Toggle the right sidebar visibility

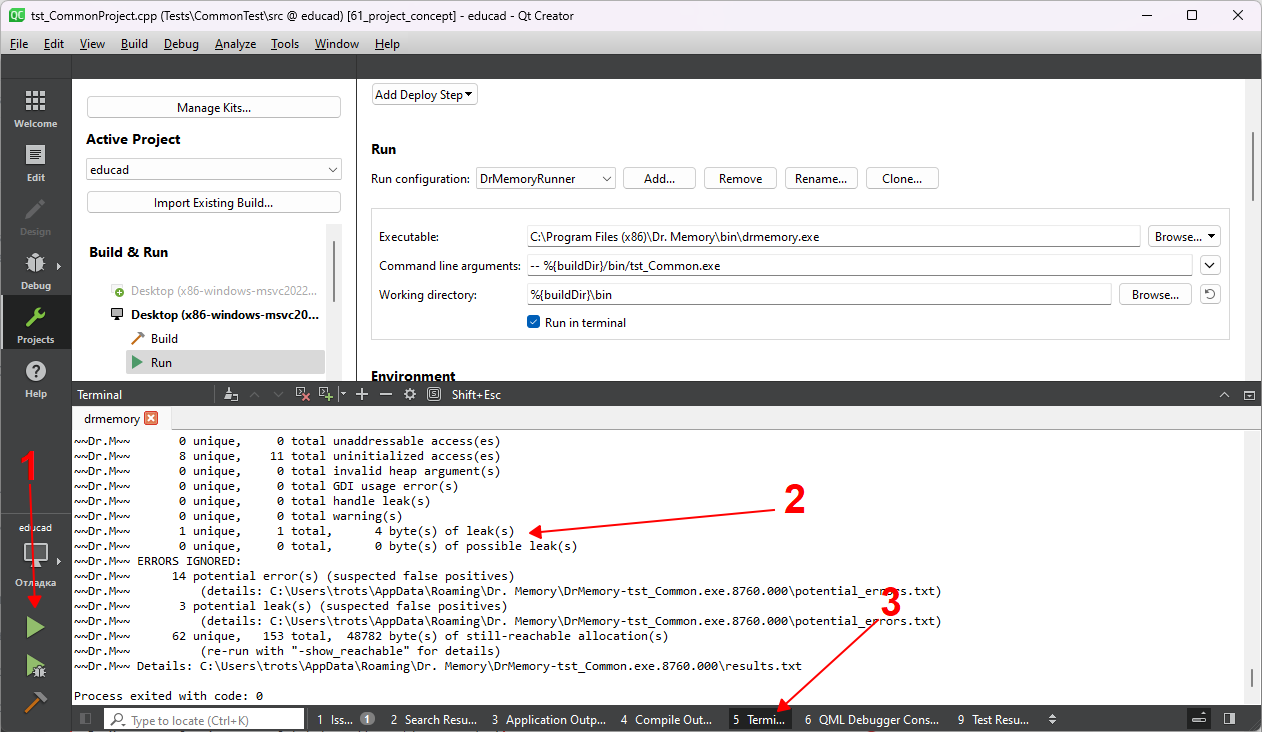click(1229, 719)
